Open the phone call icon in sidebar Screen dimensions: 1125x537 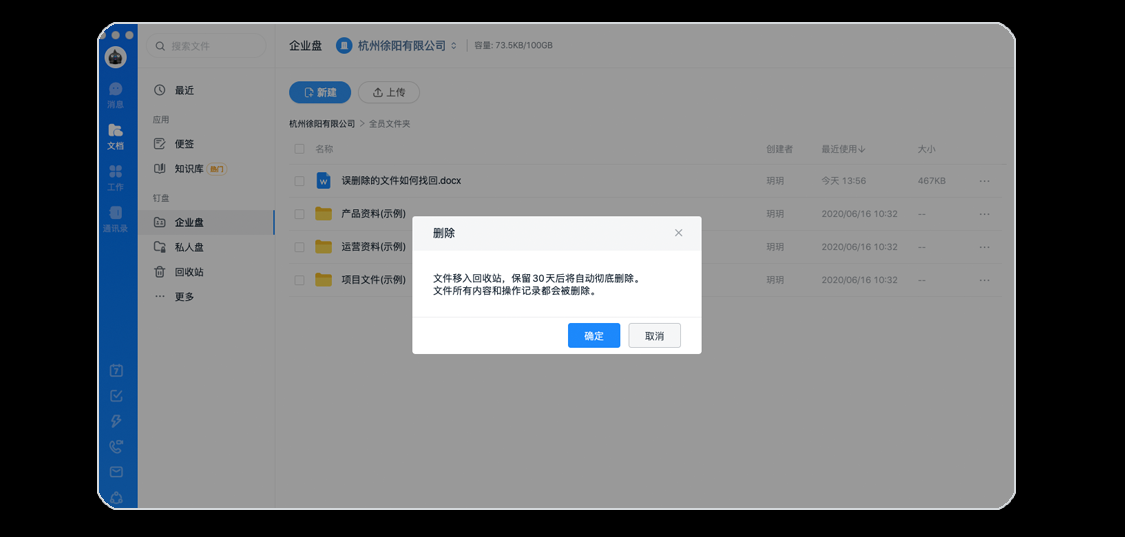point(116,447)
